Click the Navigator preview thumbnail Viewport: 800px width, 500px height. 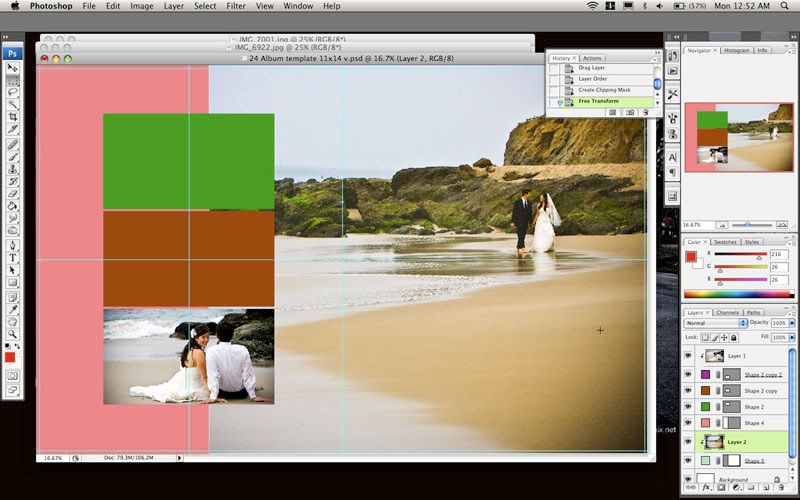(738, 137)
